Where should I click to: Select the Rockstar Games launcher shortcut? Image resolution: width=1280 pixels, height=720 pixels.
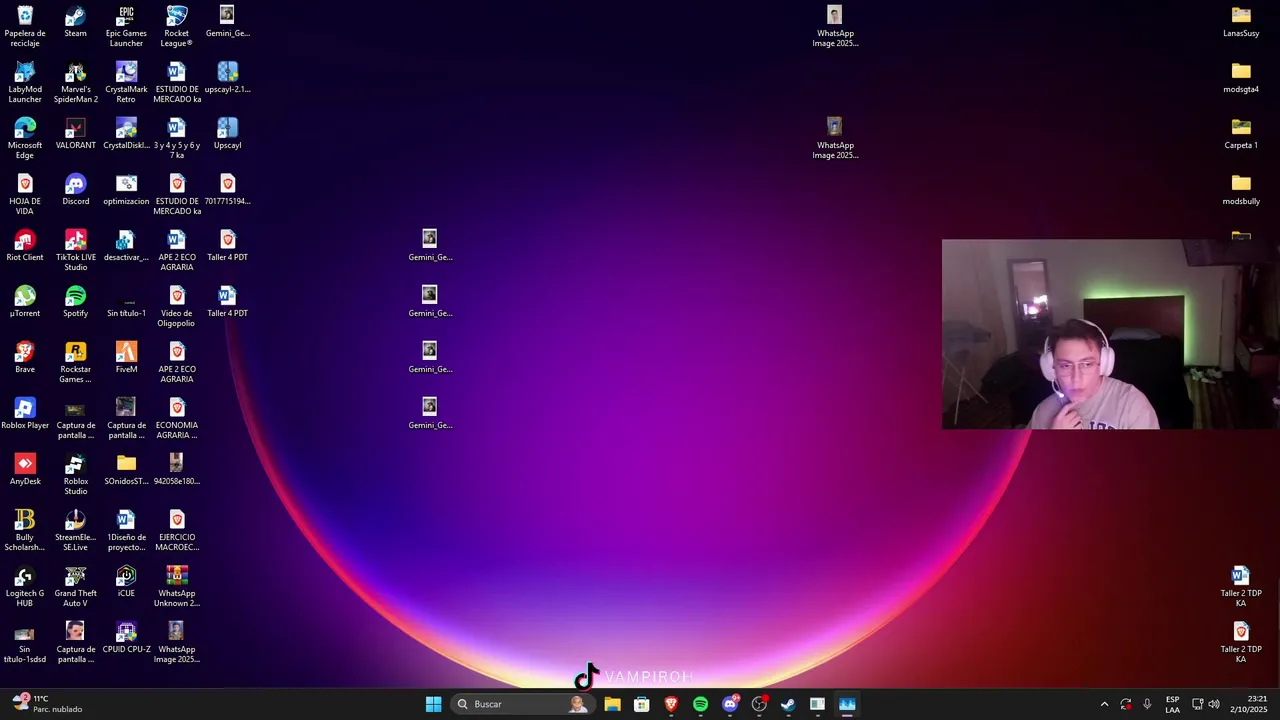coord(75,363)
